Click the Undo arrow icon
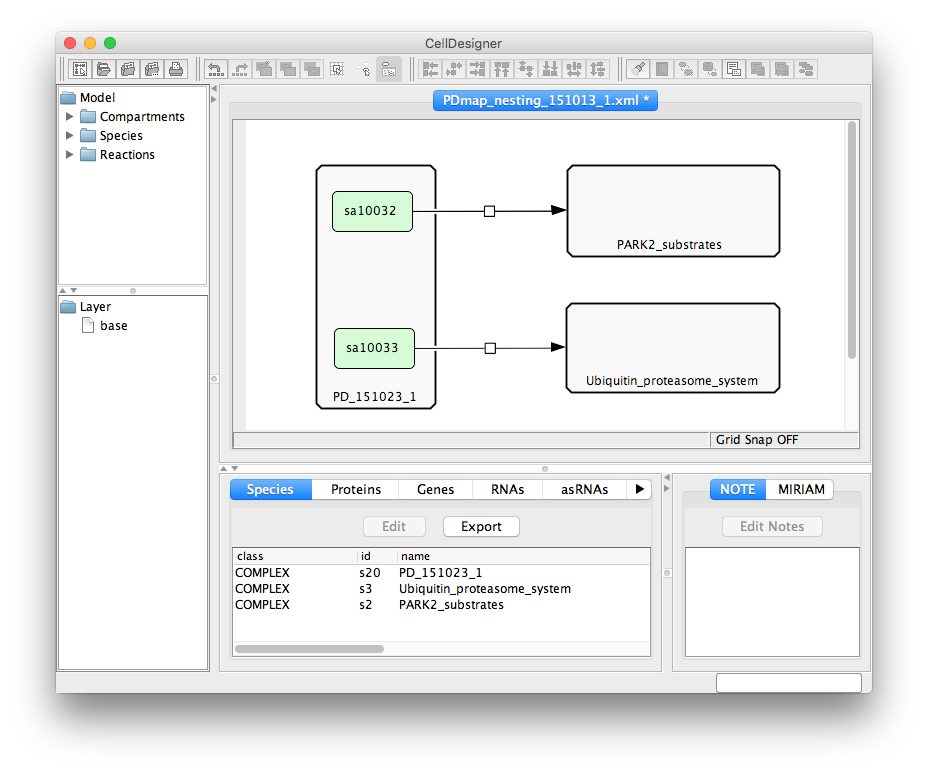Image resolution: width=928 pixels, height=773 pixels. [215, 69]
